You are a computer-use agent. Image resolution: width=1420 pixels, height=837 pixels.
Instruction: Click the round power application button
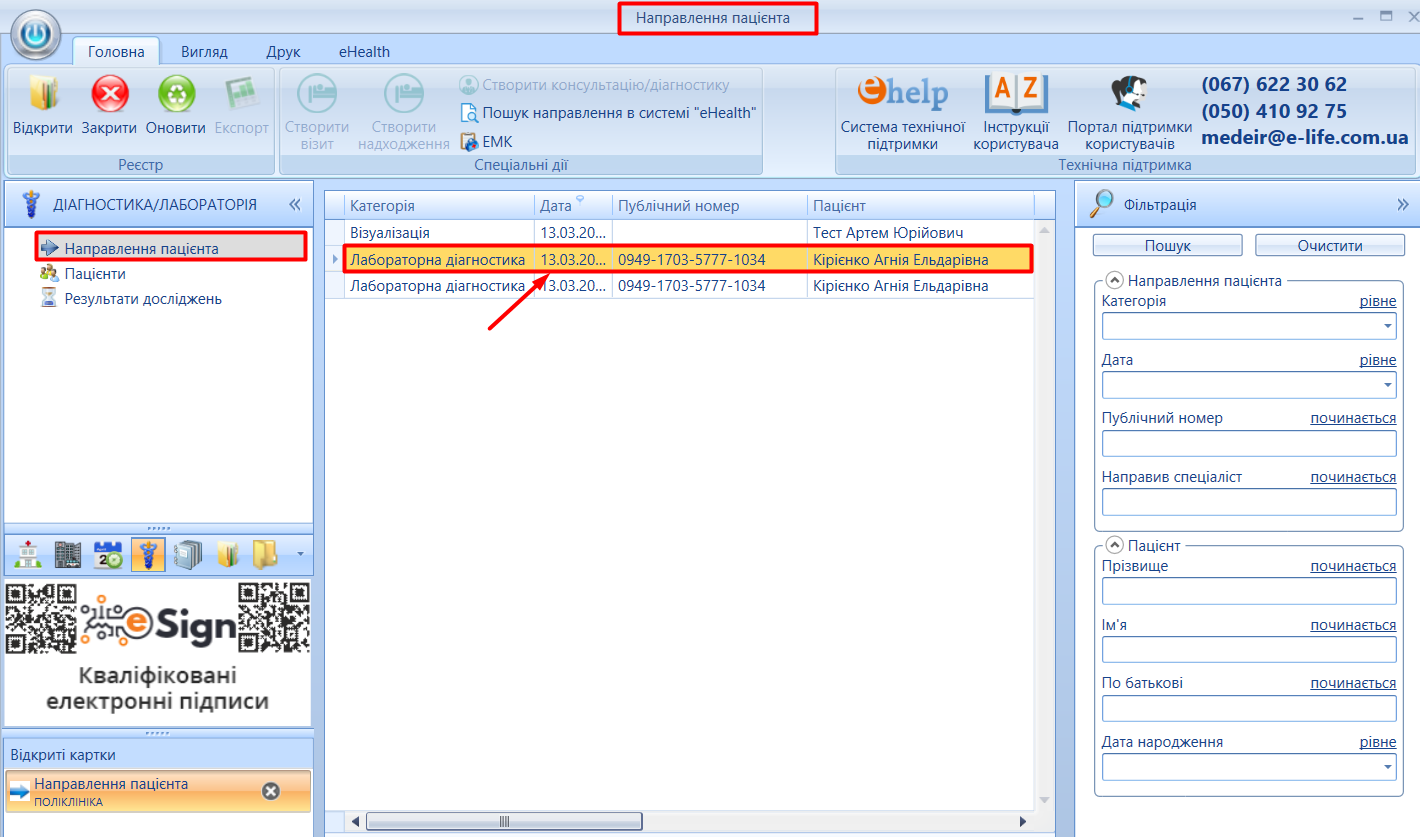(35, 34)
